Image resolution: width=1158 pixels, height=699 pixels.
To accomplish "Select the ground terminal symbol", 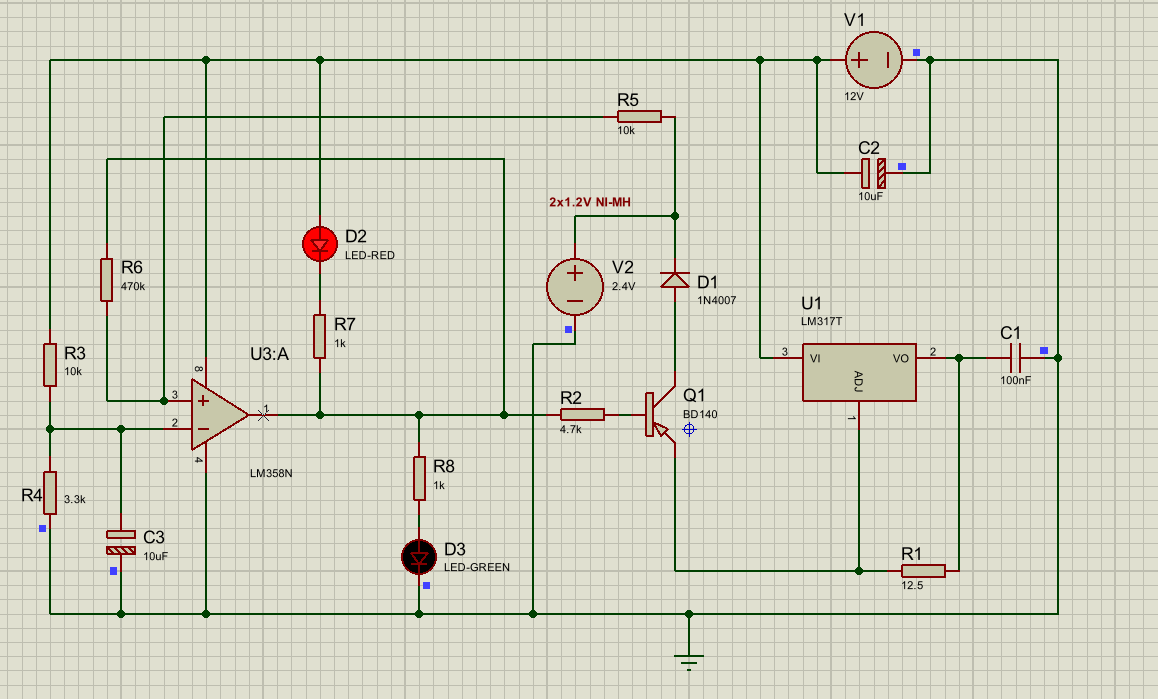I will [688, 657].
